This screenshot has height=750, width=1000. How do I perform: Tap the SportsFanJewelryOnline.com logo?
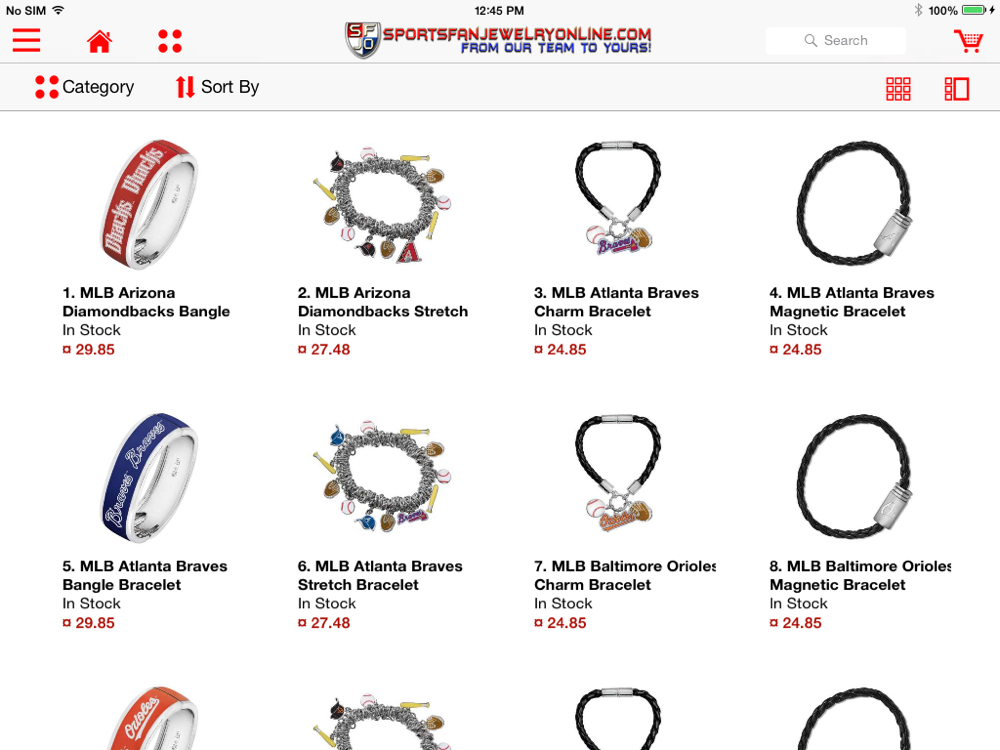[x=498, y=40]
